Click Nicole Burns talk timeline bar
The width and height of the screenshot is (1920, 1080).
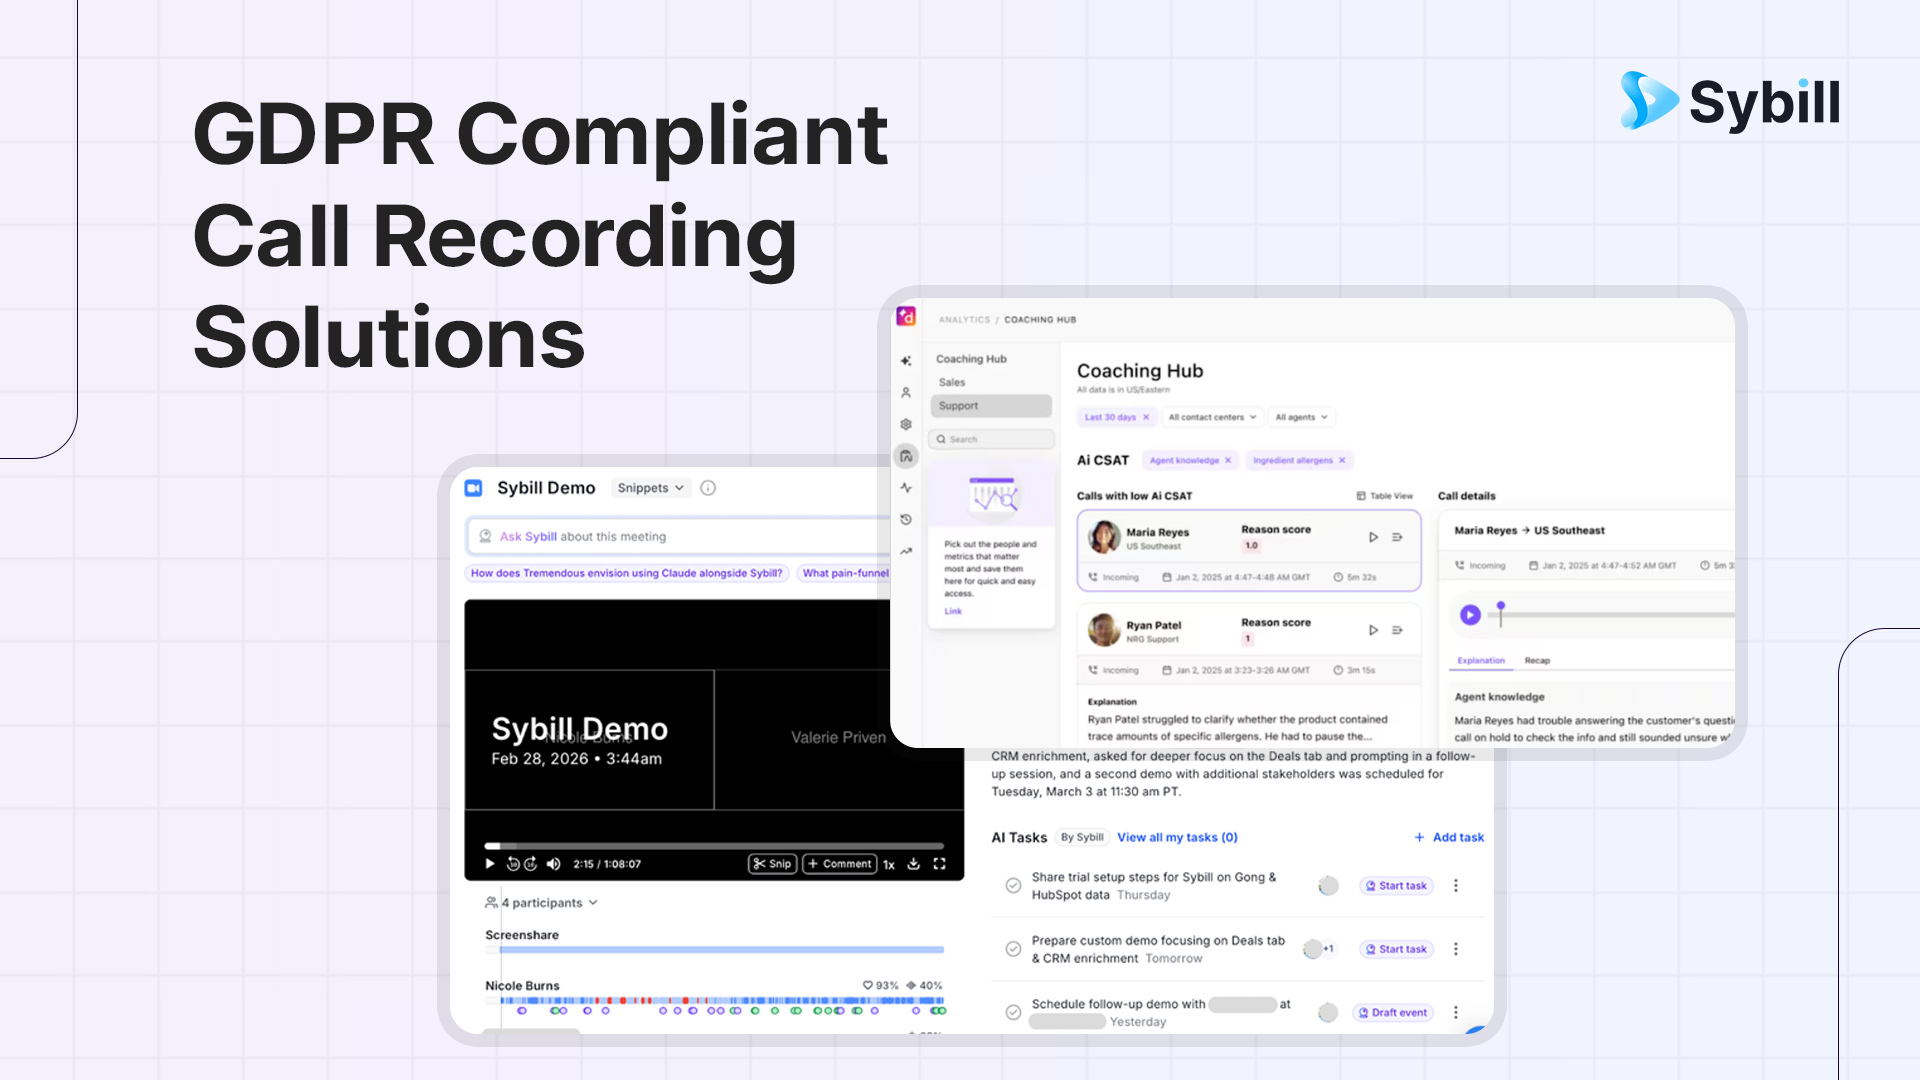[x=714, y=1000]
